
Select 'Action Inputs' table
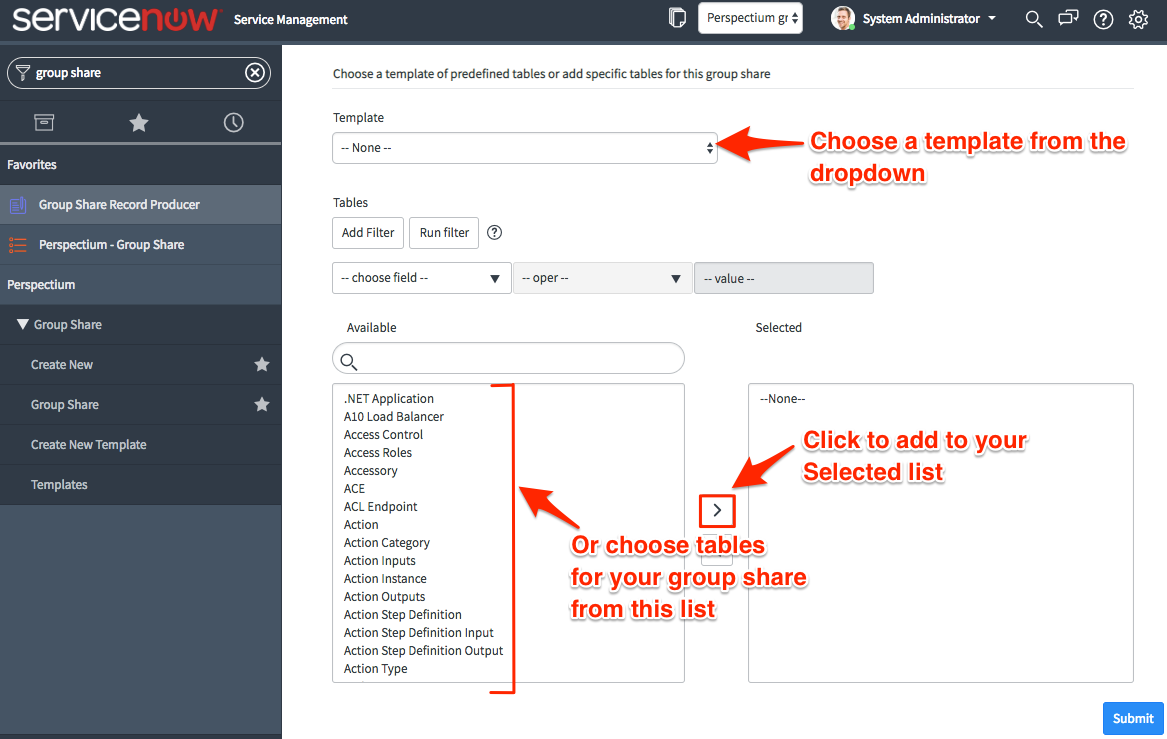380,561
